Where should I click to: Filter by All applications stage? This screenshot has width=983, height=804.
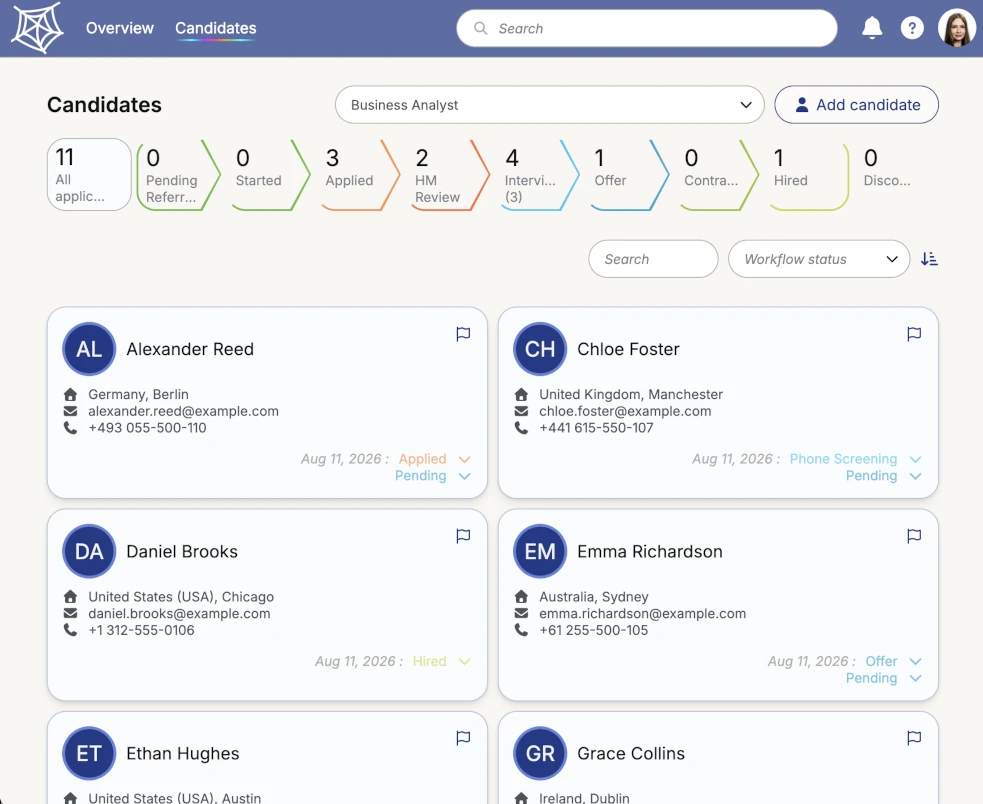click(x=89, y=174)
